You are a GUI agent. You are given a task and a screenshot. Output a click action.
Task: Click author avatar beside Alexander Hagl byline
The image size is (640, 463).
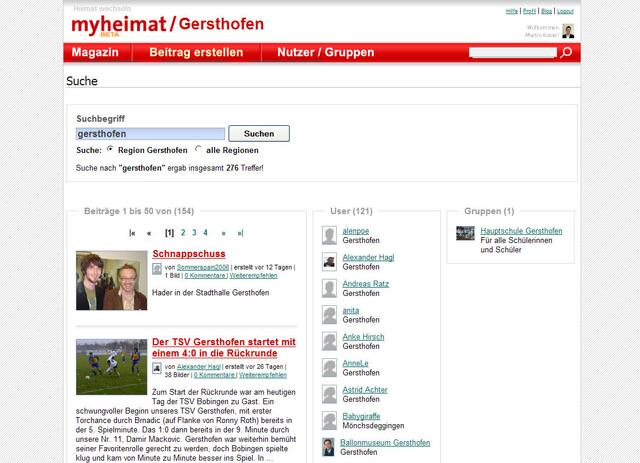coord(157,368)
